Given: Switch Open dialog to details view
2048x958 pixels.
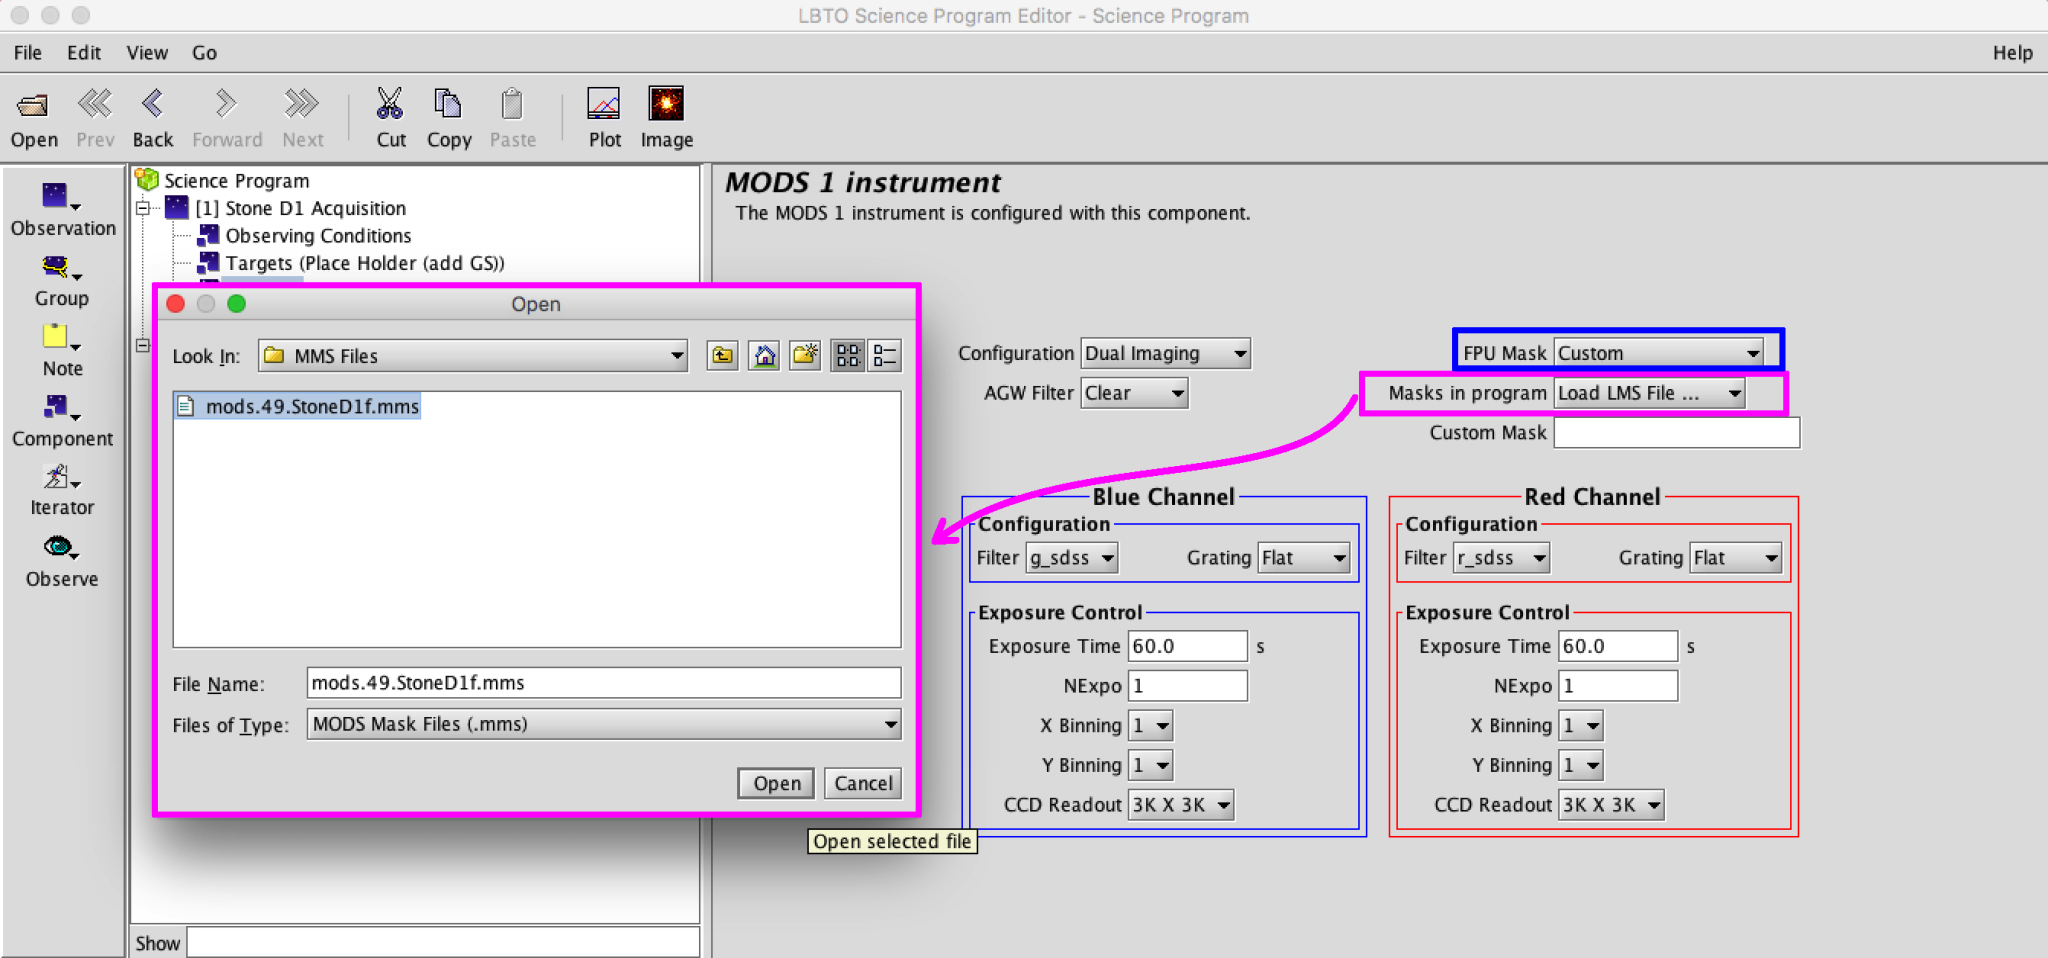Looking at the screenshot, I should point(885,356).
